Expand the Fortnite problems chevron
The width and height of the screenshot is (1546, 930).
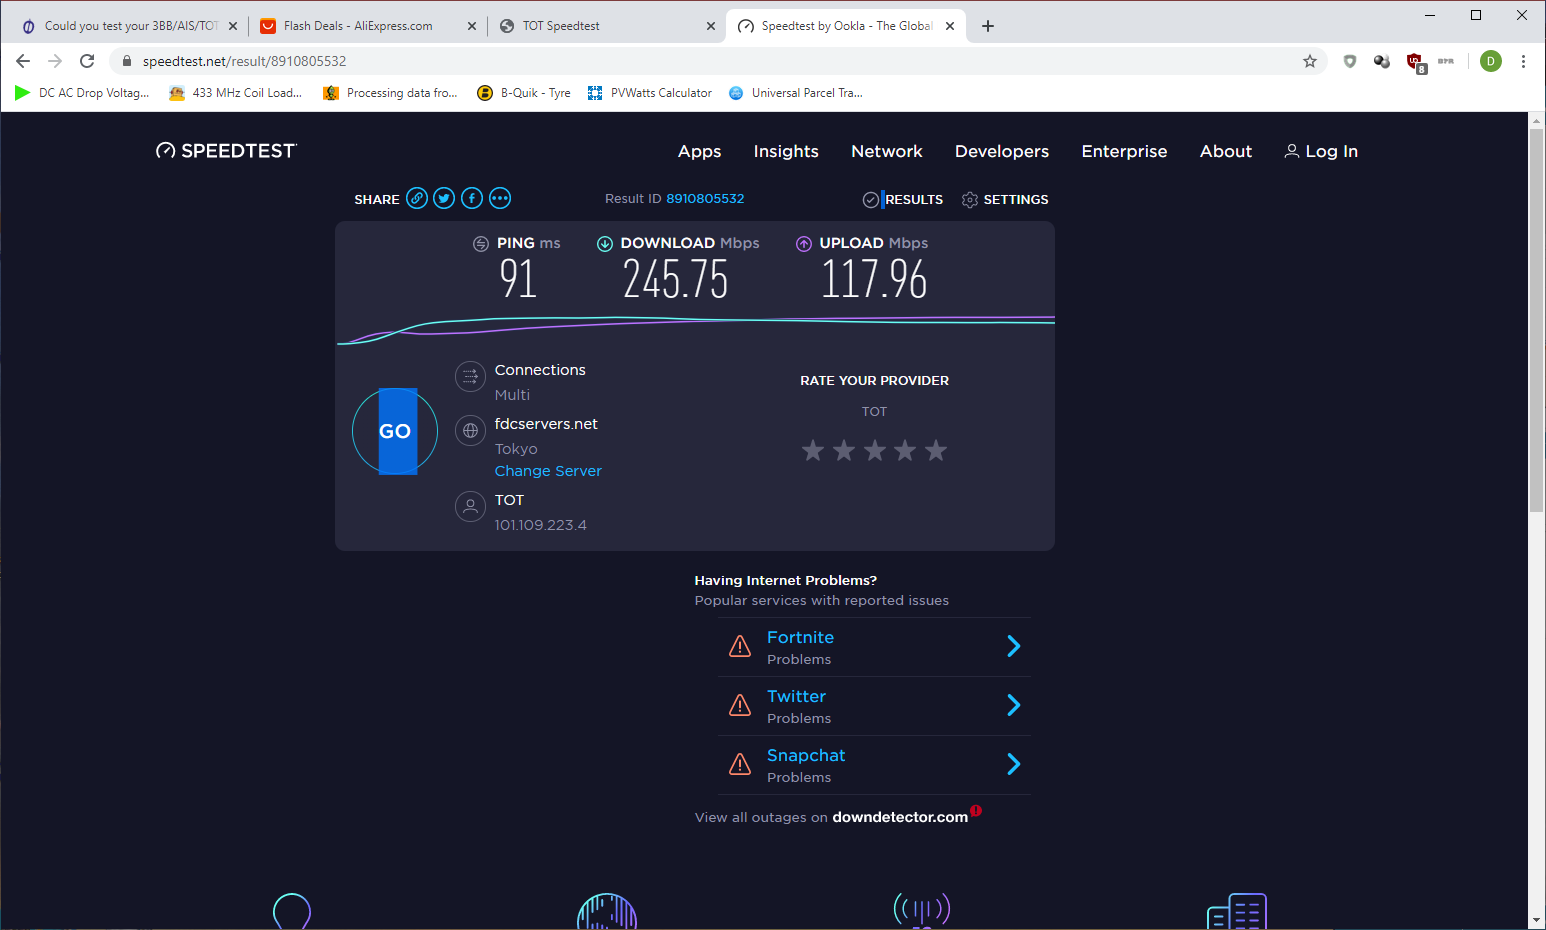click(1013, 646)
